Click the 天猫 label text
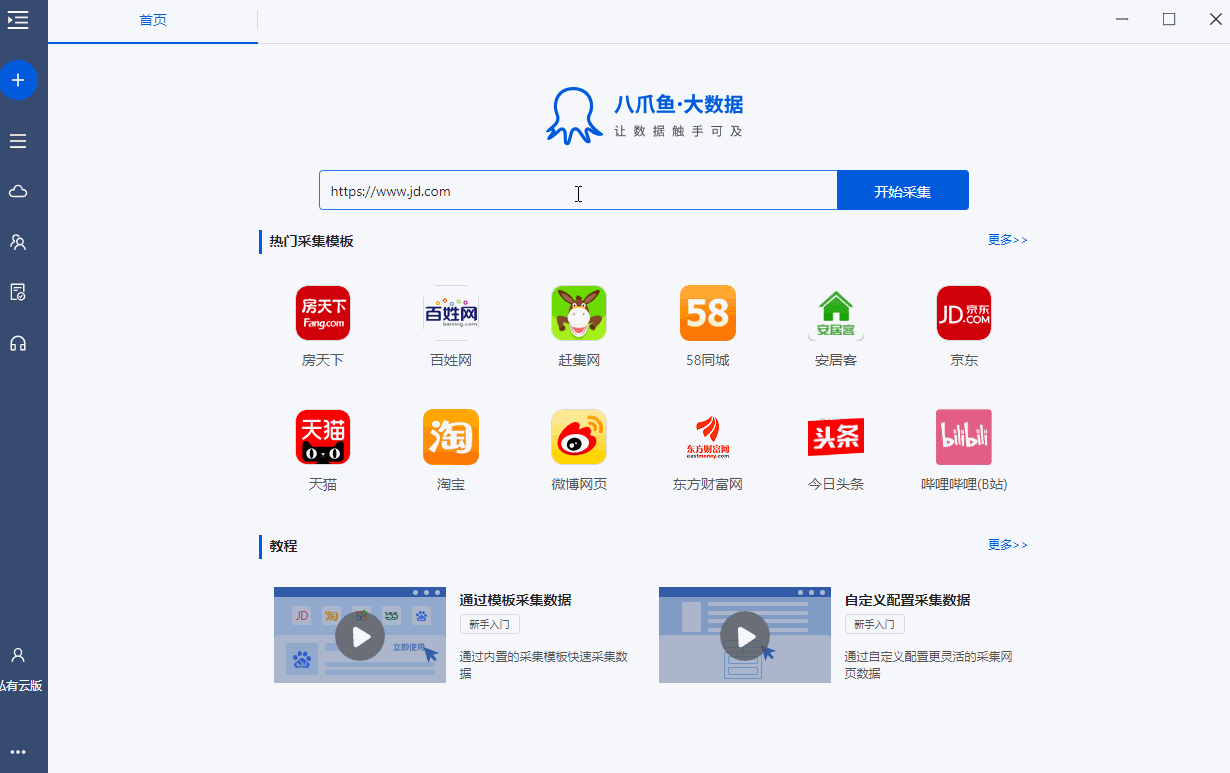 coord(323,484)
